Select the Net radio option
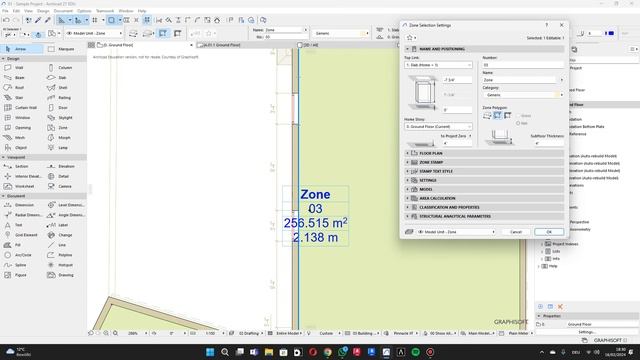 click(x=522, y=123)
